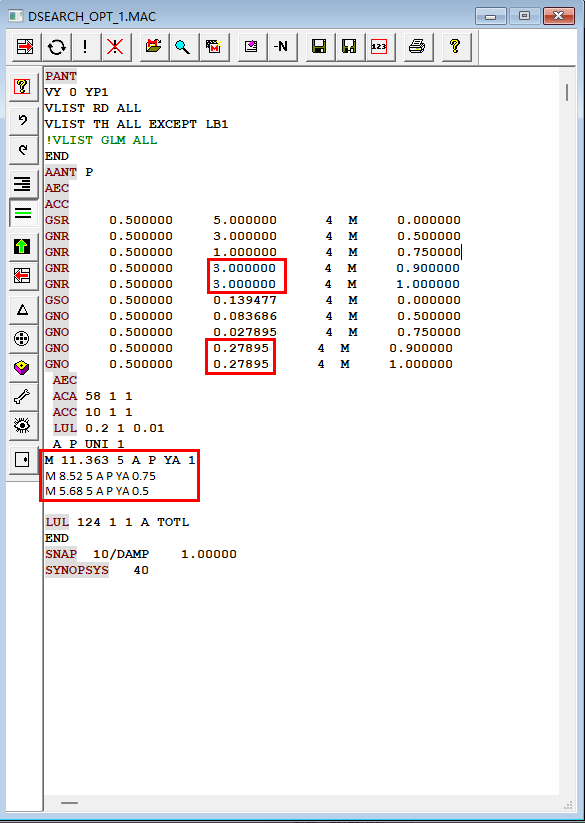Screen dimensions: 585x823
Task: Click the bone-shaped sidebar icon
Action: (x=23, y=397)
